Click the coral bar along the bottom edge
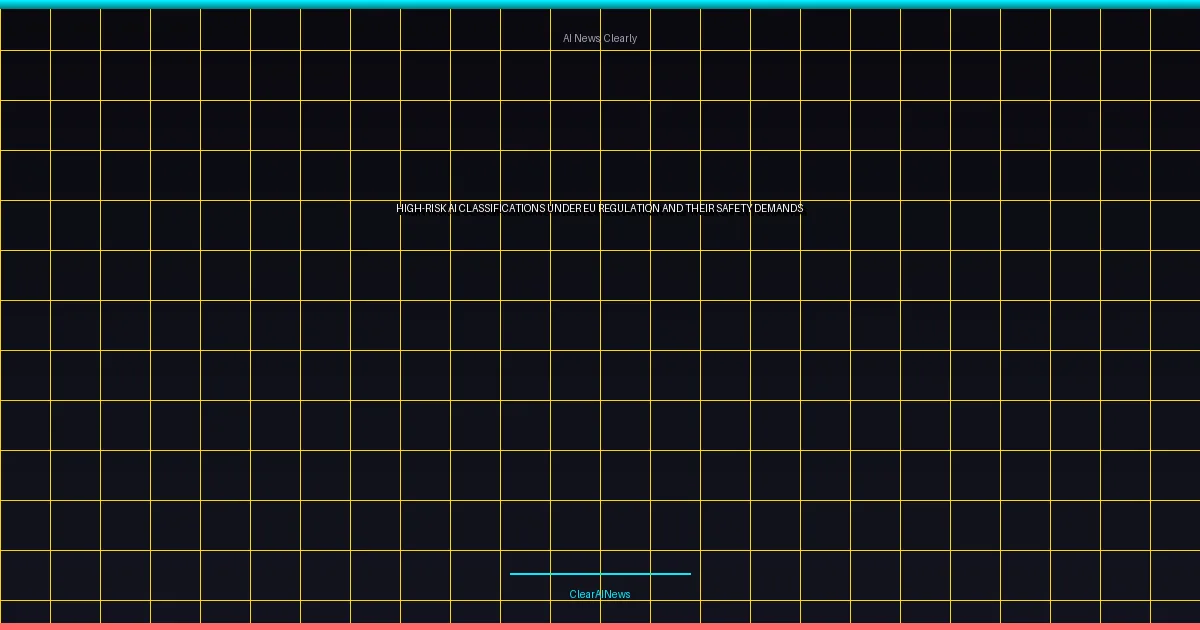1200x630 pixels. [600, 626]
